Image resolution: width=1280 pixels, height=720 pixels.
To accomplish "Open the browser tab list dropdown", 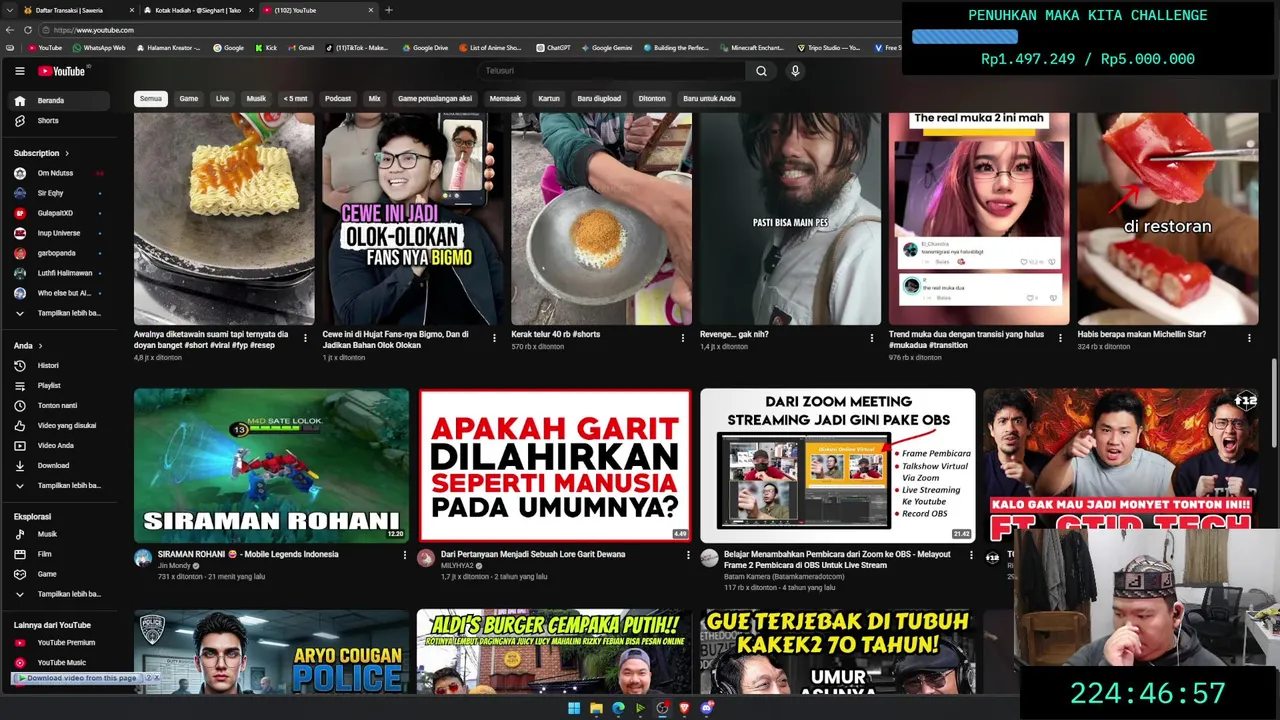I will click(10, 10).
